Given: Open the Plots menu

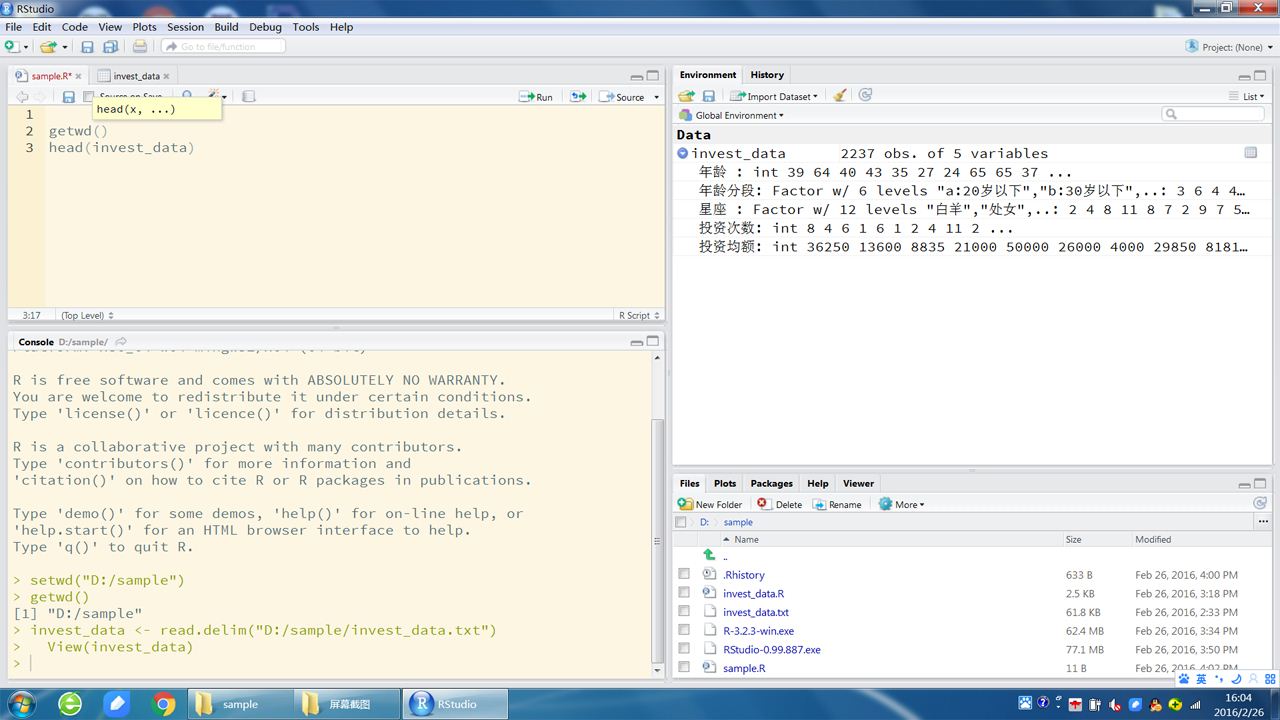Looking at the screenshot, I should coord(144,27).
